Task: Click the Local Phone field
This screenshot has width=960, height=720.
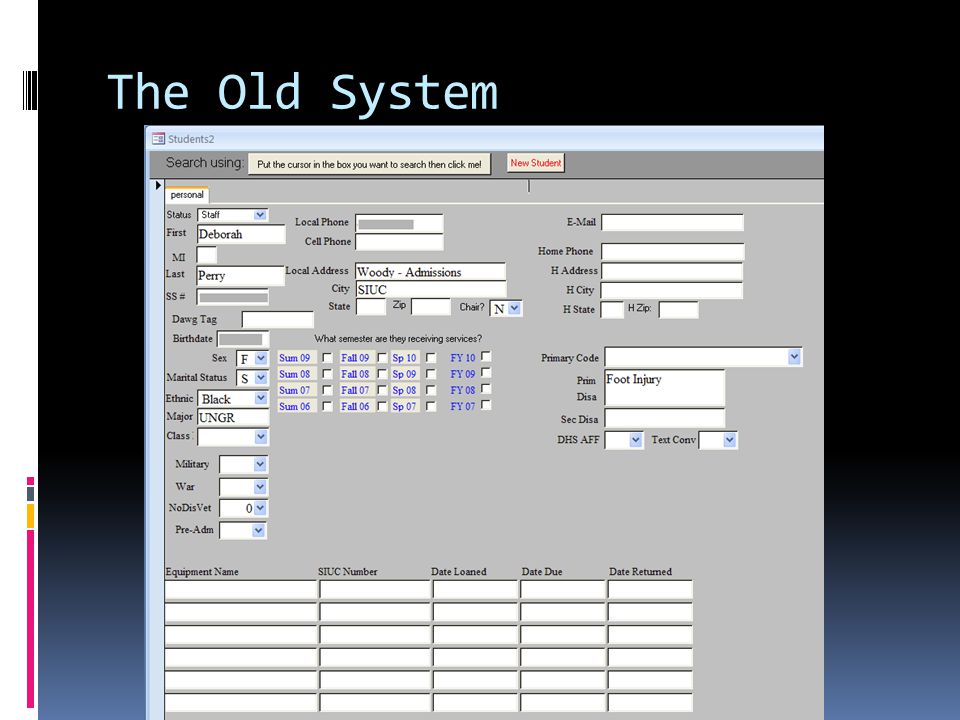Action: 399,223
